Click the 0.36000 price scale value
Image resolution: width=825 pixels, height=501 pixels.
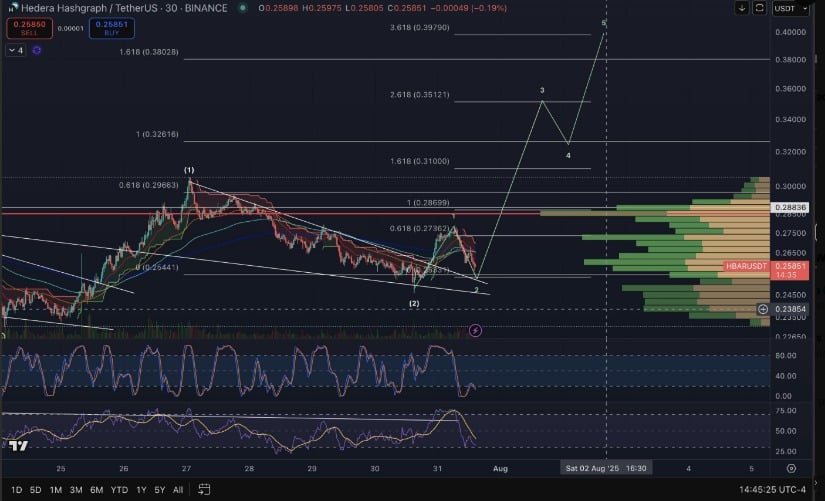pyautogui.click(x=790, y=88)
